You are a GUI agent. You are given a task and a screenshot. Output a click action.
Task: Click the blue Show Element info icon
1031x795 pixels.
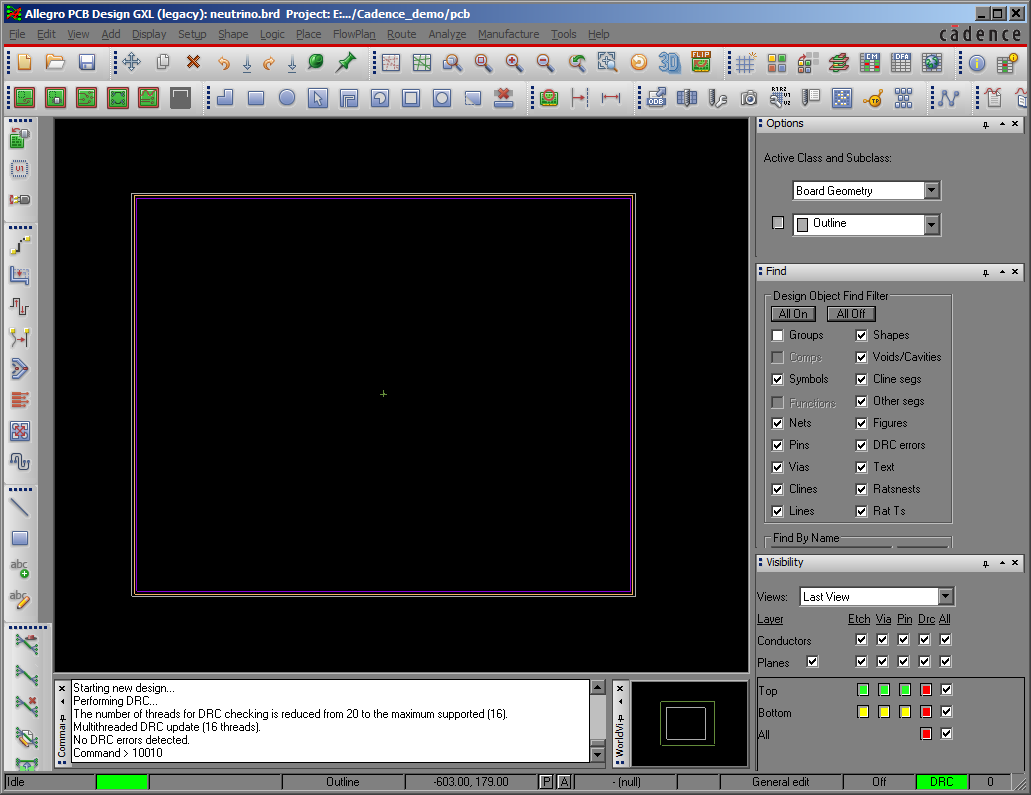pyautogui.click(x=977, y=63)
